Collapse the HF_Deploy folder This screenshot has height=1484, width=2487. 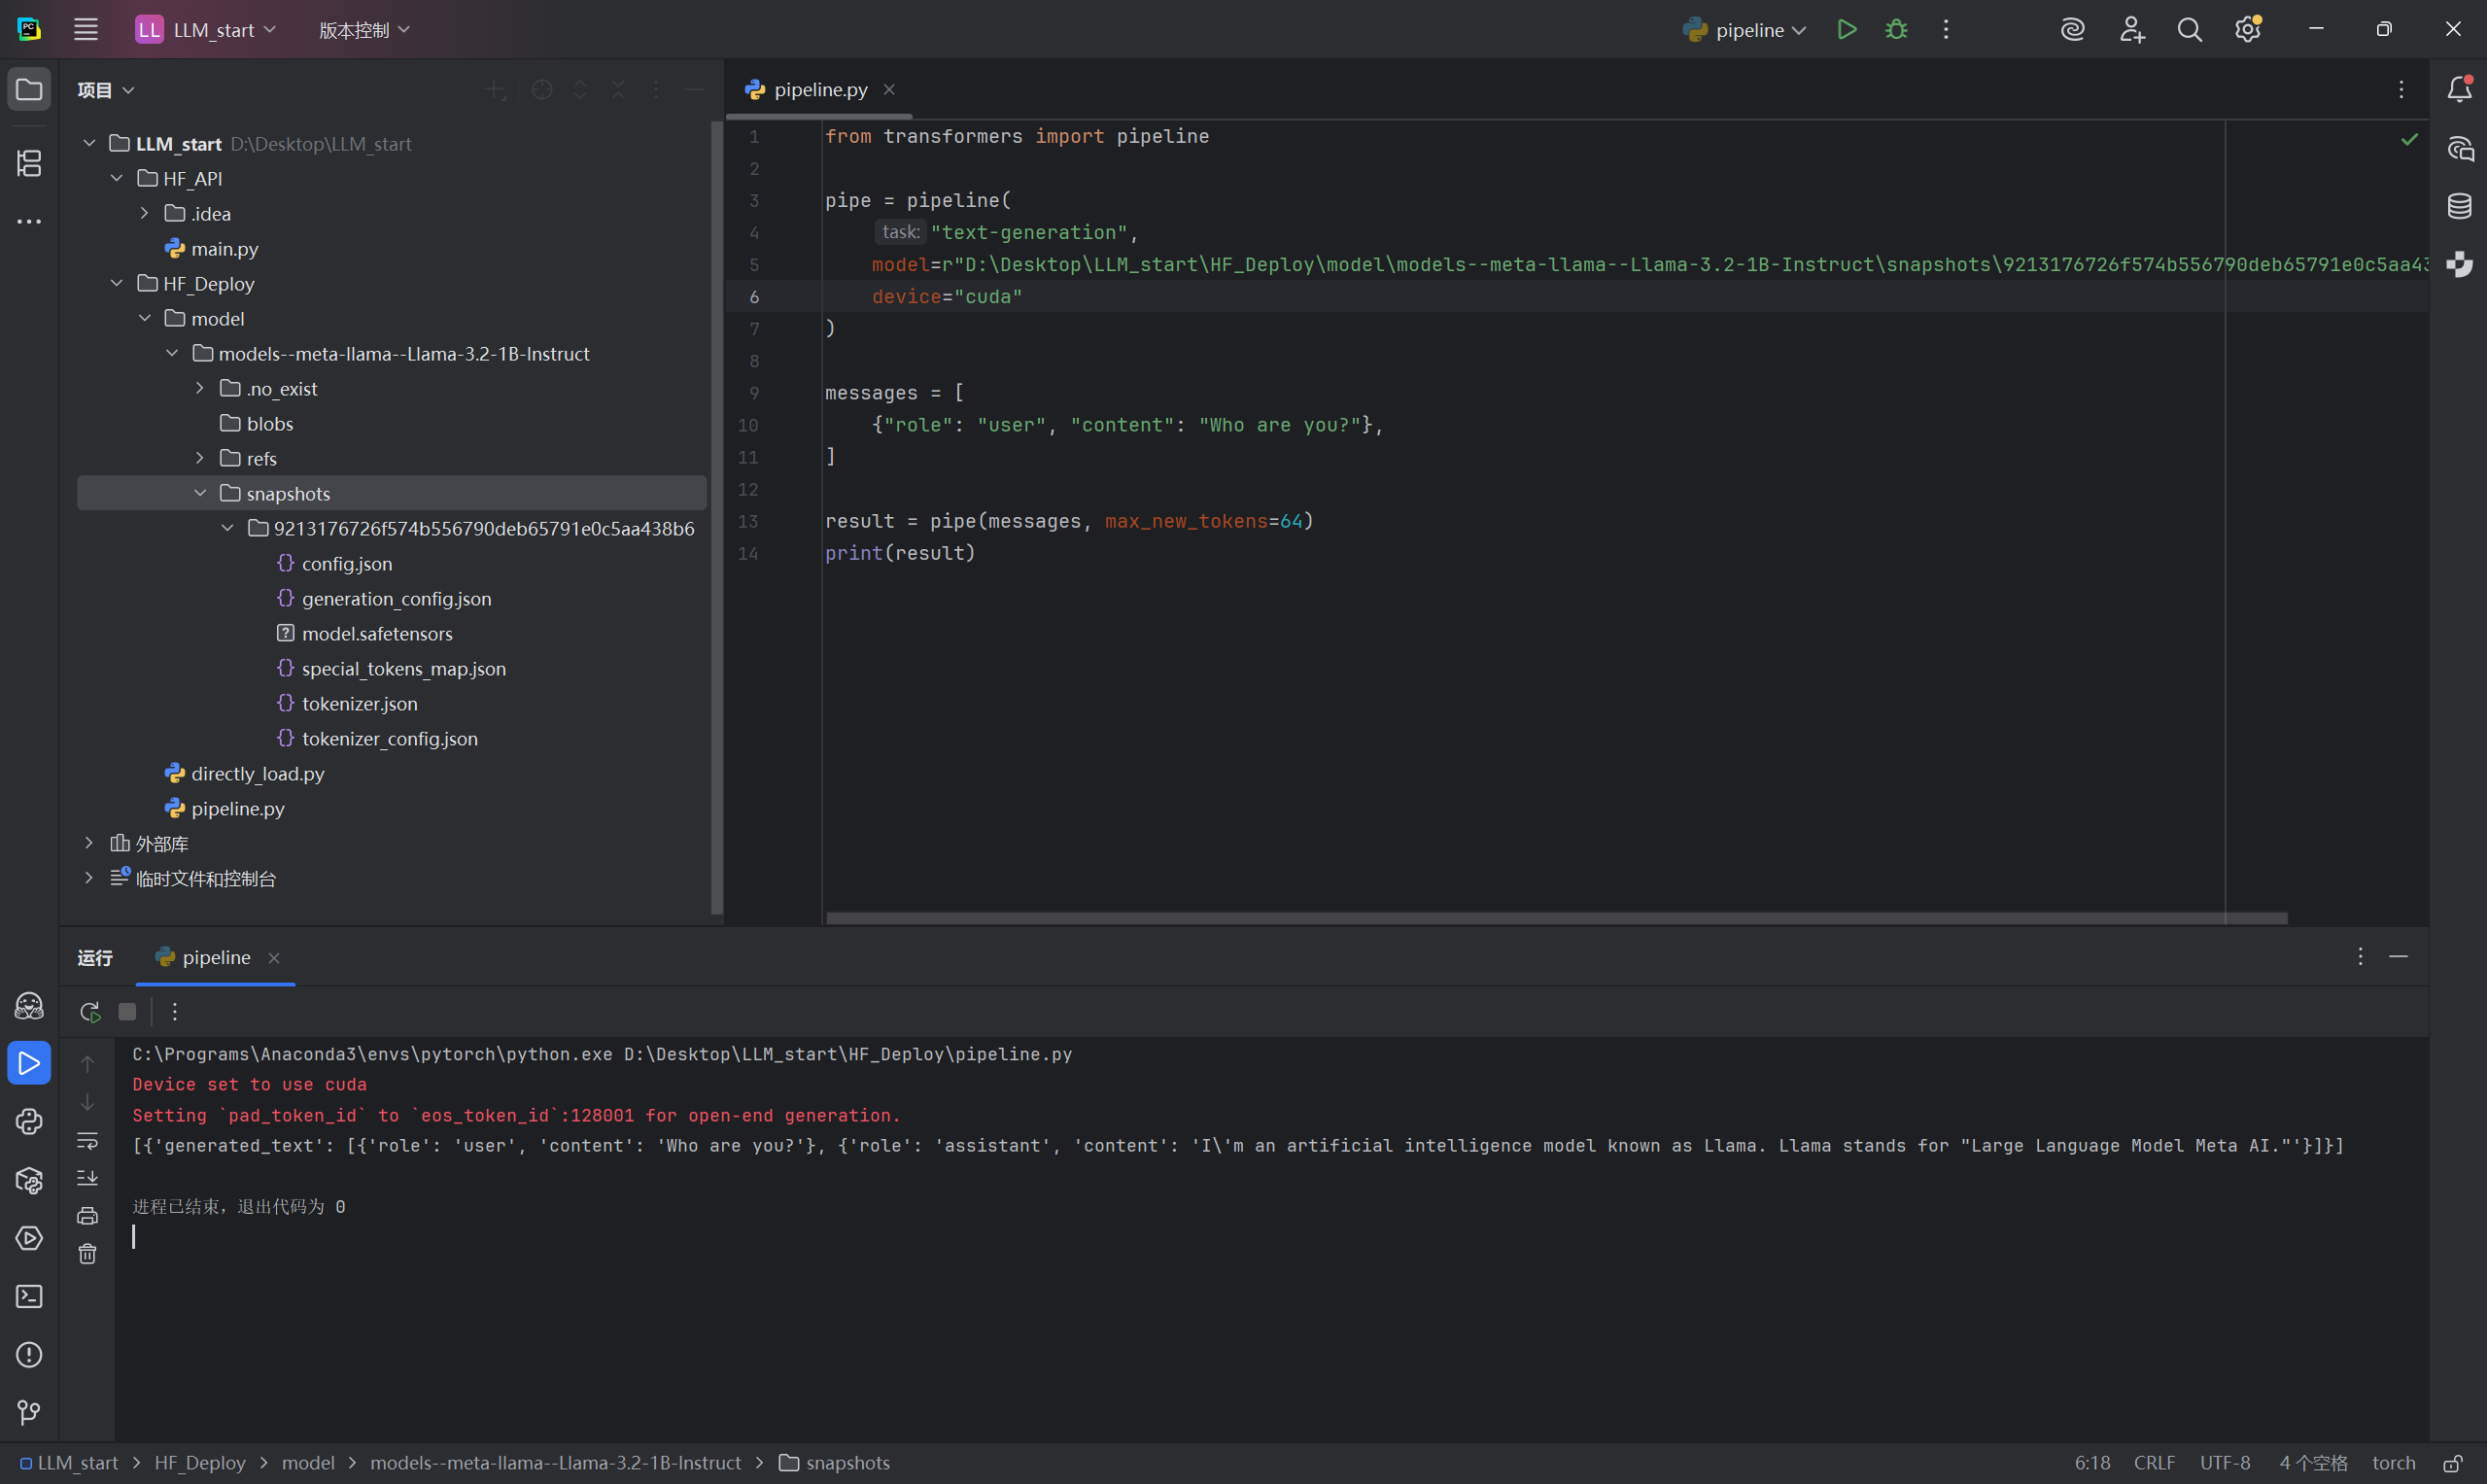(117, 283)
